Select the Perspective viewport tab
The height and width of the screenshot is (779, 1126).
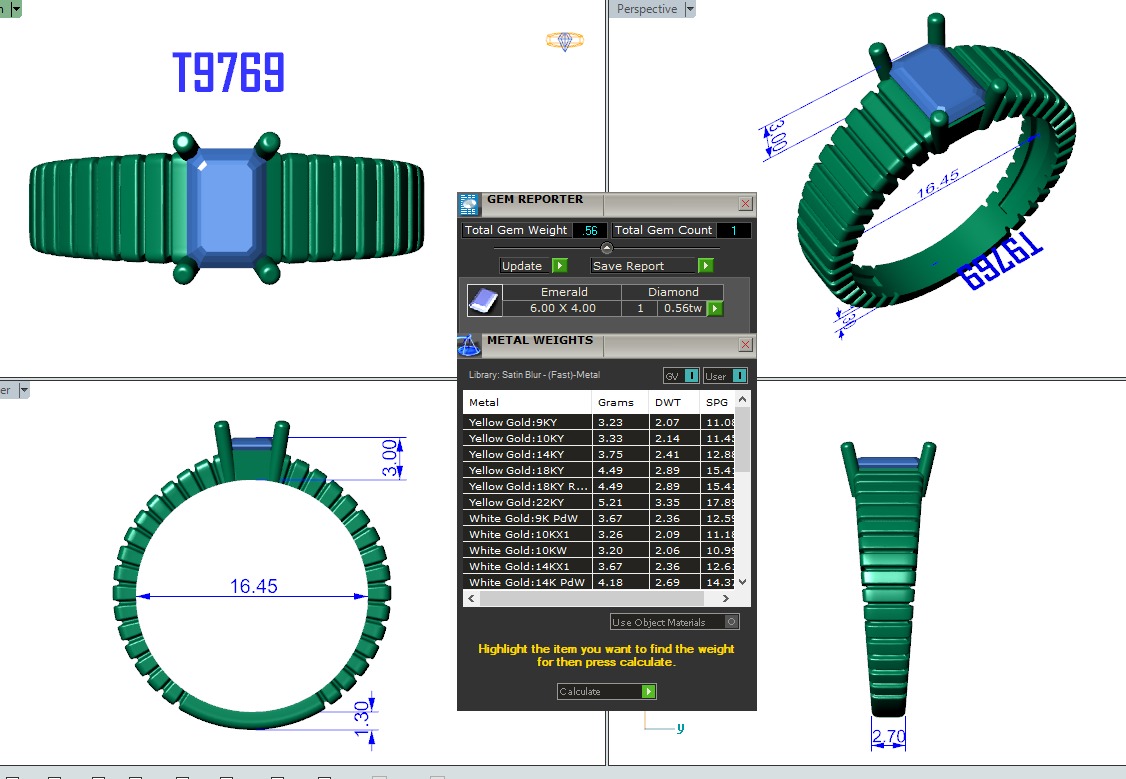coord(646,9)
